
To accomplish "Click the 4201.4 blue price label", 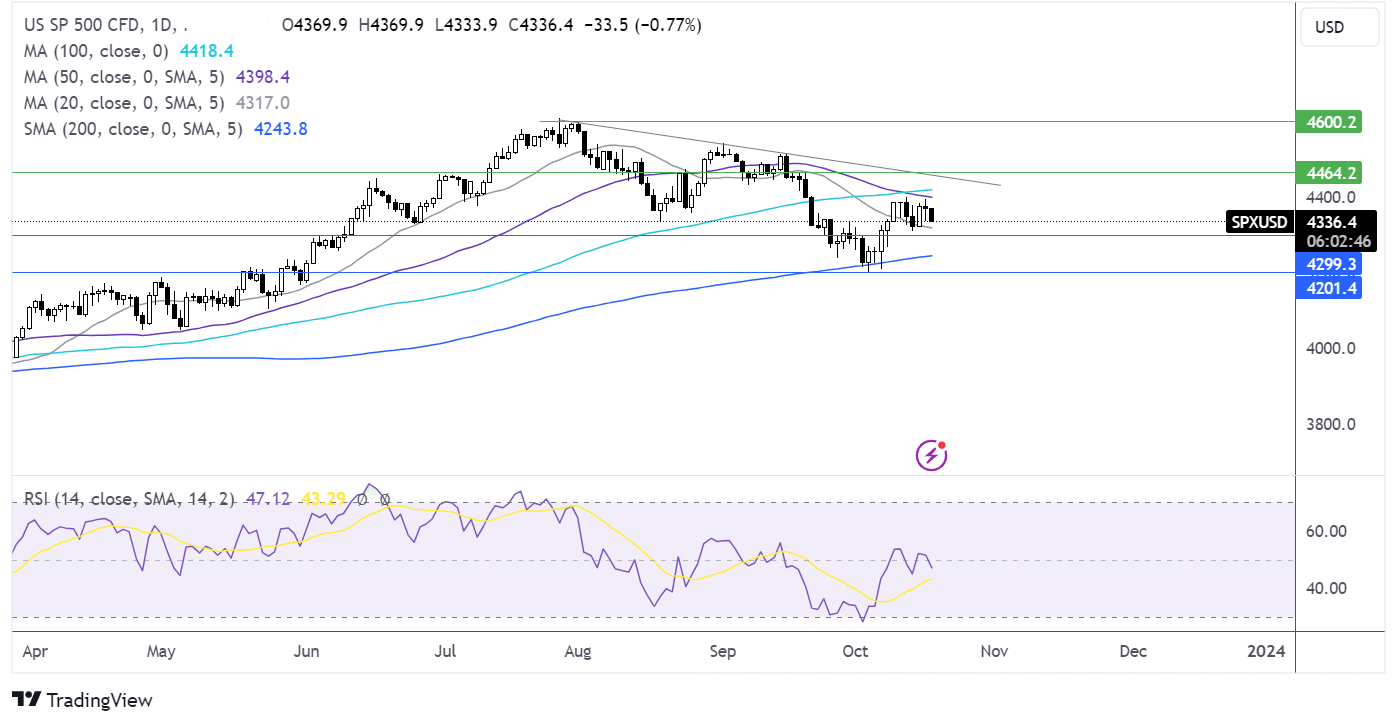I will click(x=1327, y=288).
